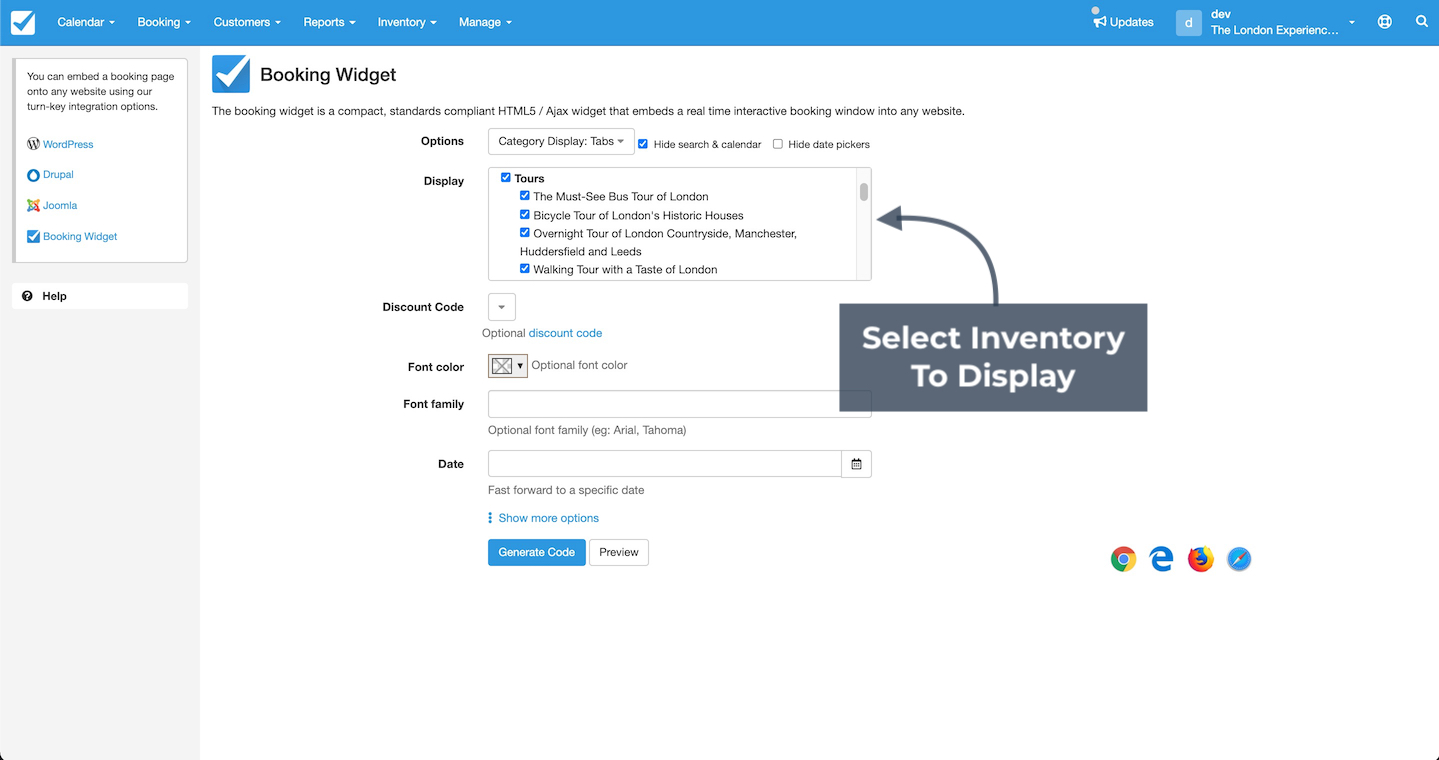The width and height of the screenshot is (1439, 760).
Task: Click the Firefox browser icon
Action: 1200,559
